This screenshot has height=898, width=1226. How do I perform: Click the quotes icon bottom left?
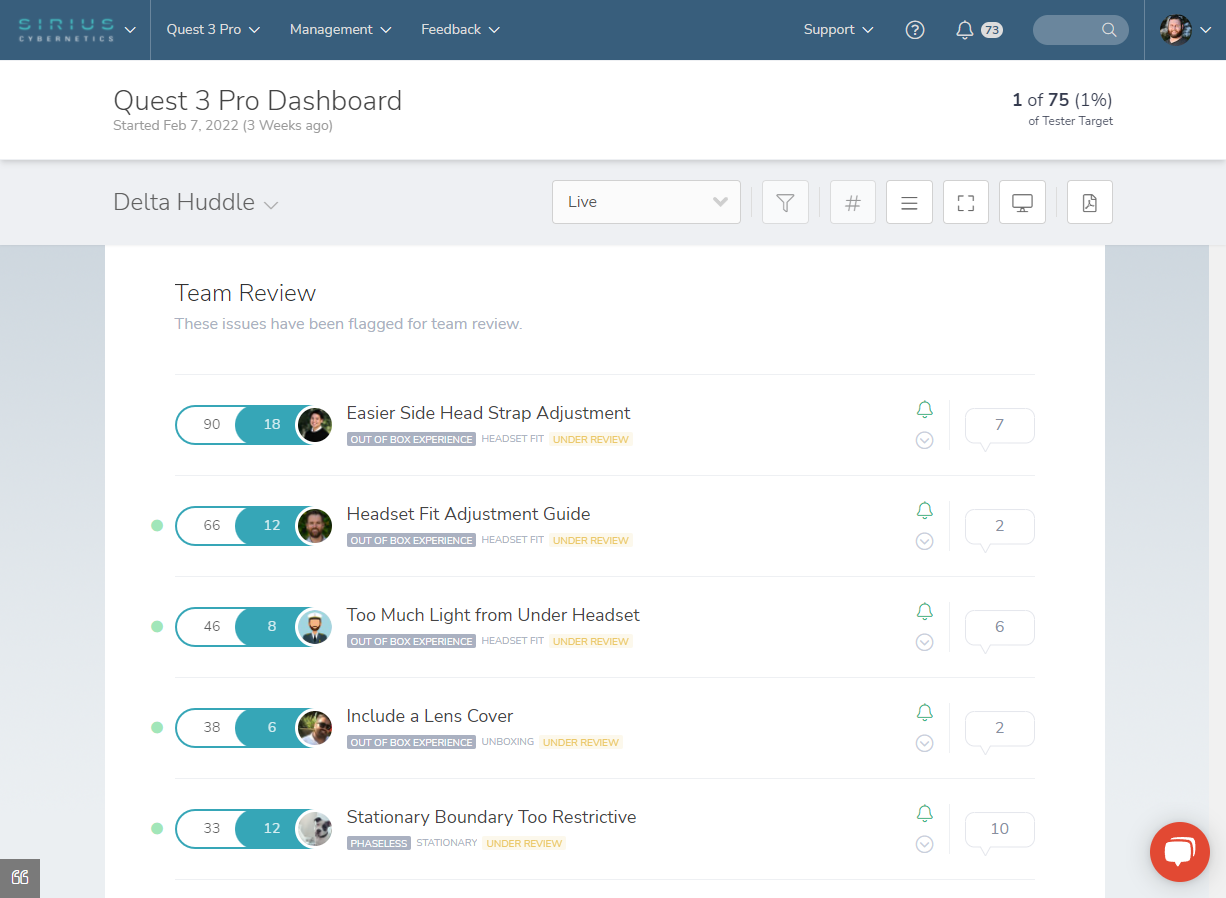pos(20,878)
